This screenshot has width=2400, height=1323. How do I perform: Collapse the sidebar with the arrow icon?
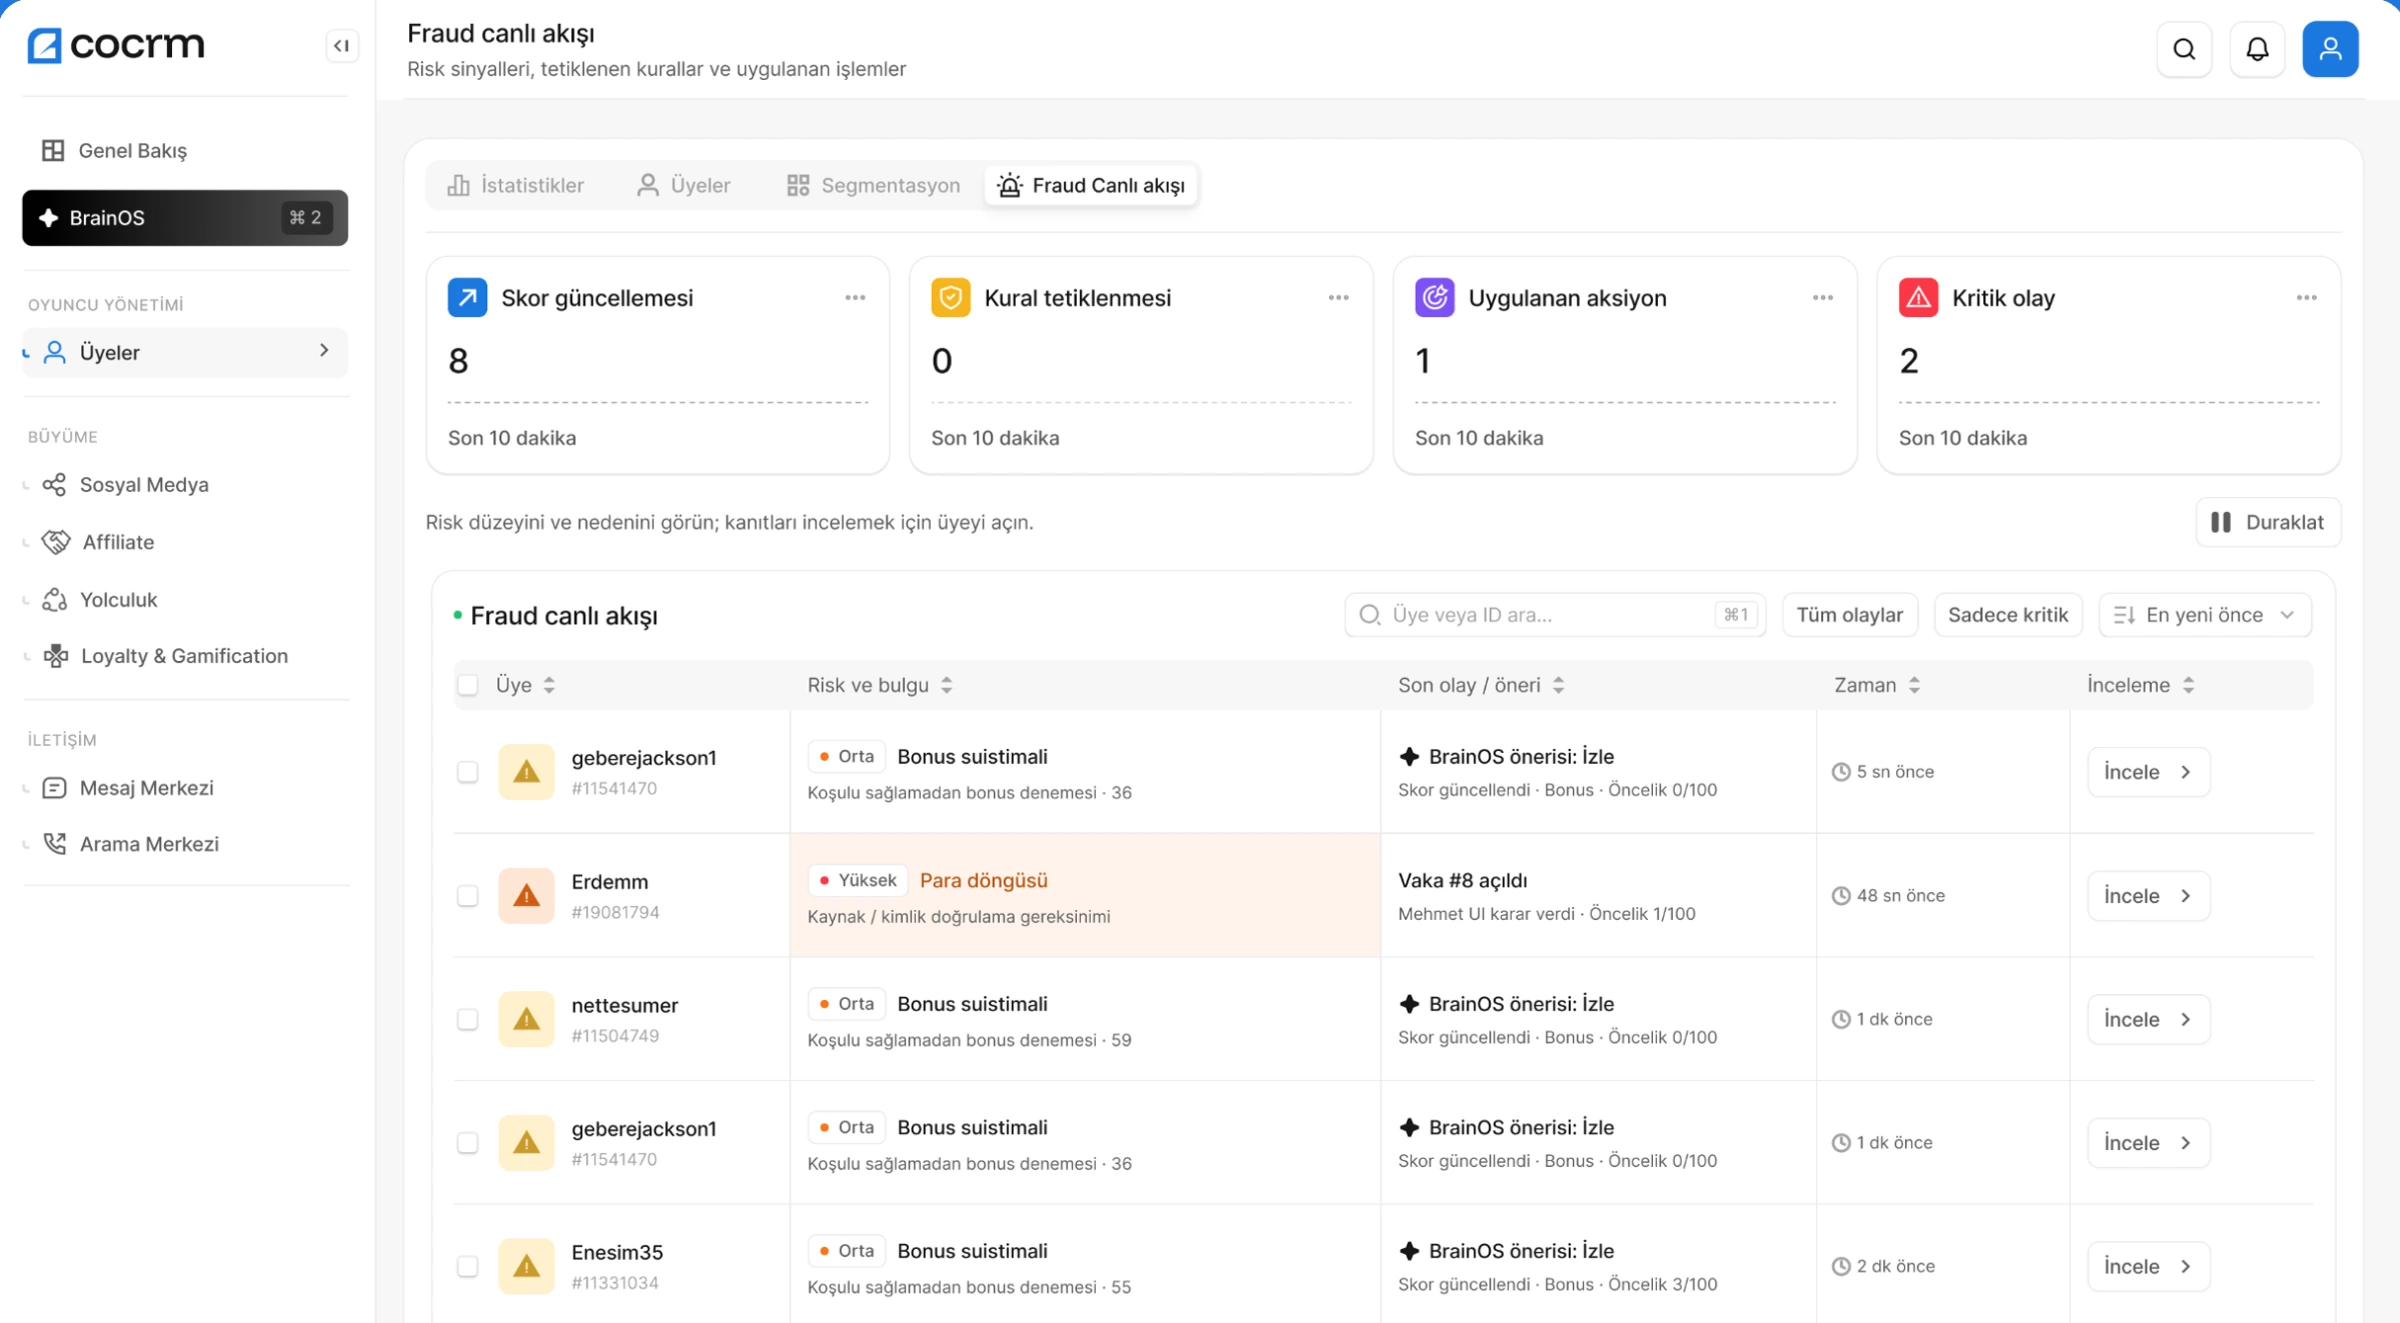[342, 46]
